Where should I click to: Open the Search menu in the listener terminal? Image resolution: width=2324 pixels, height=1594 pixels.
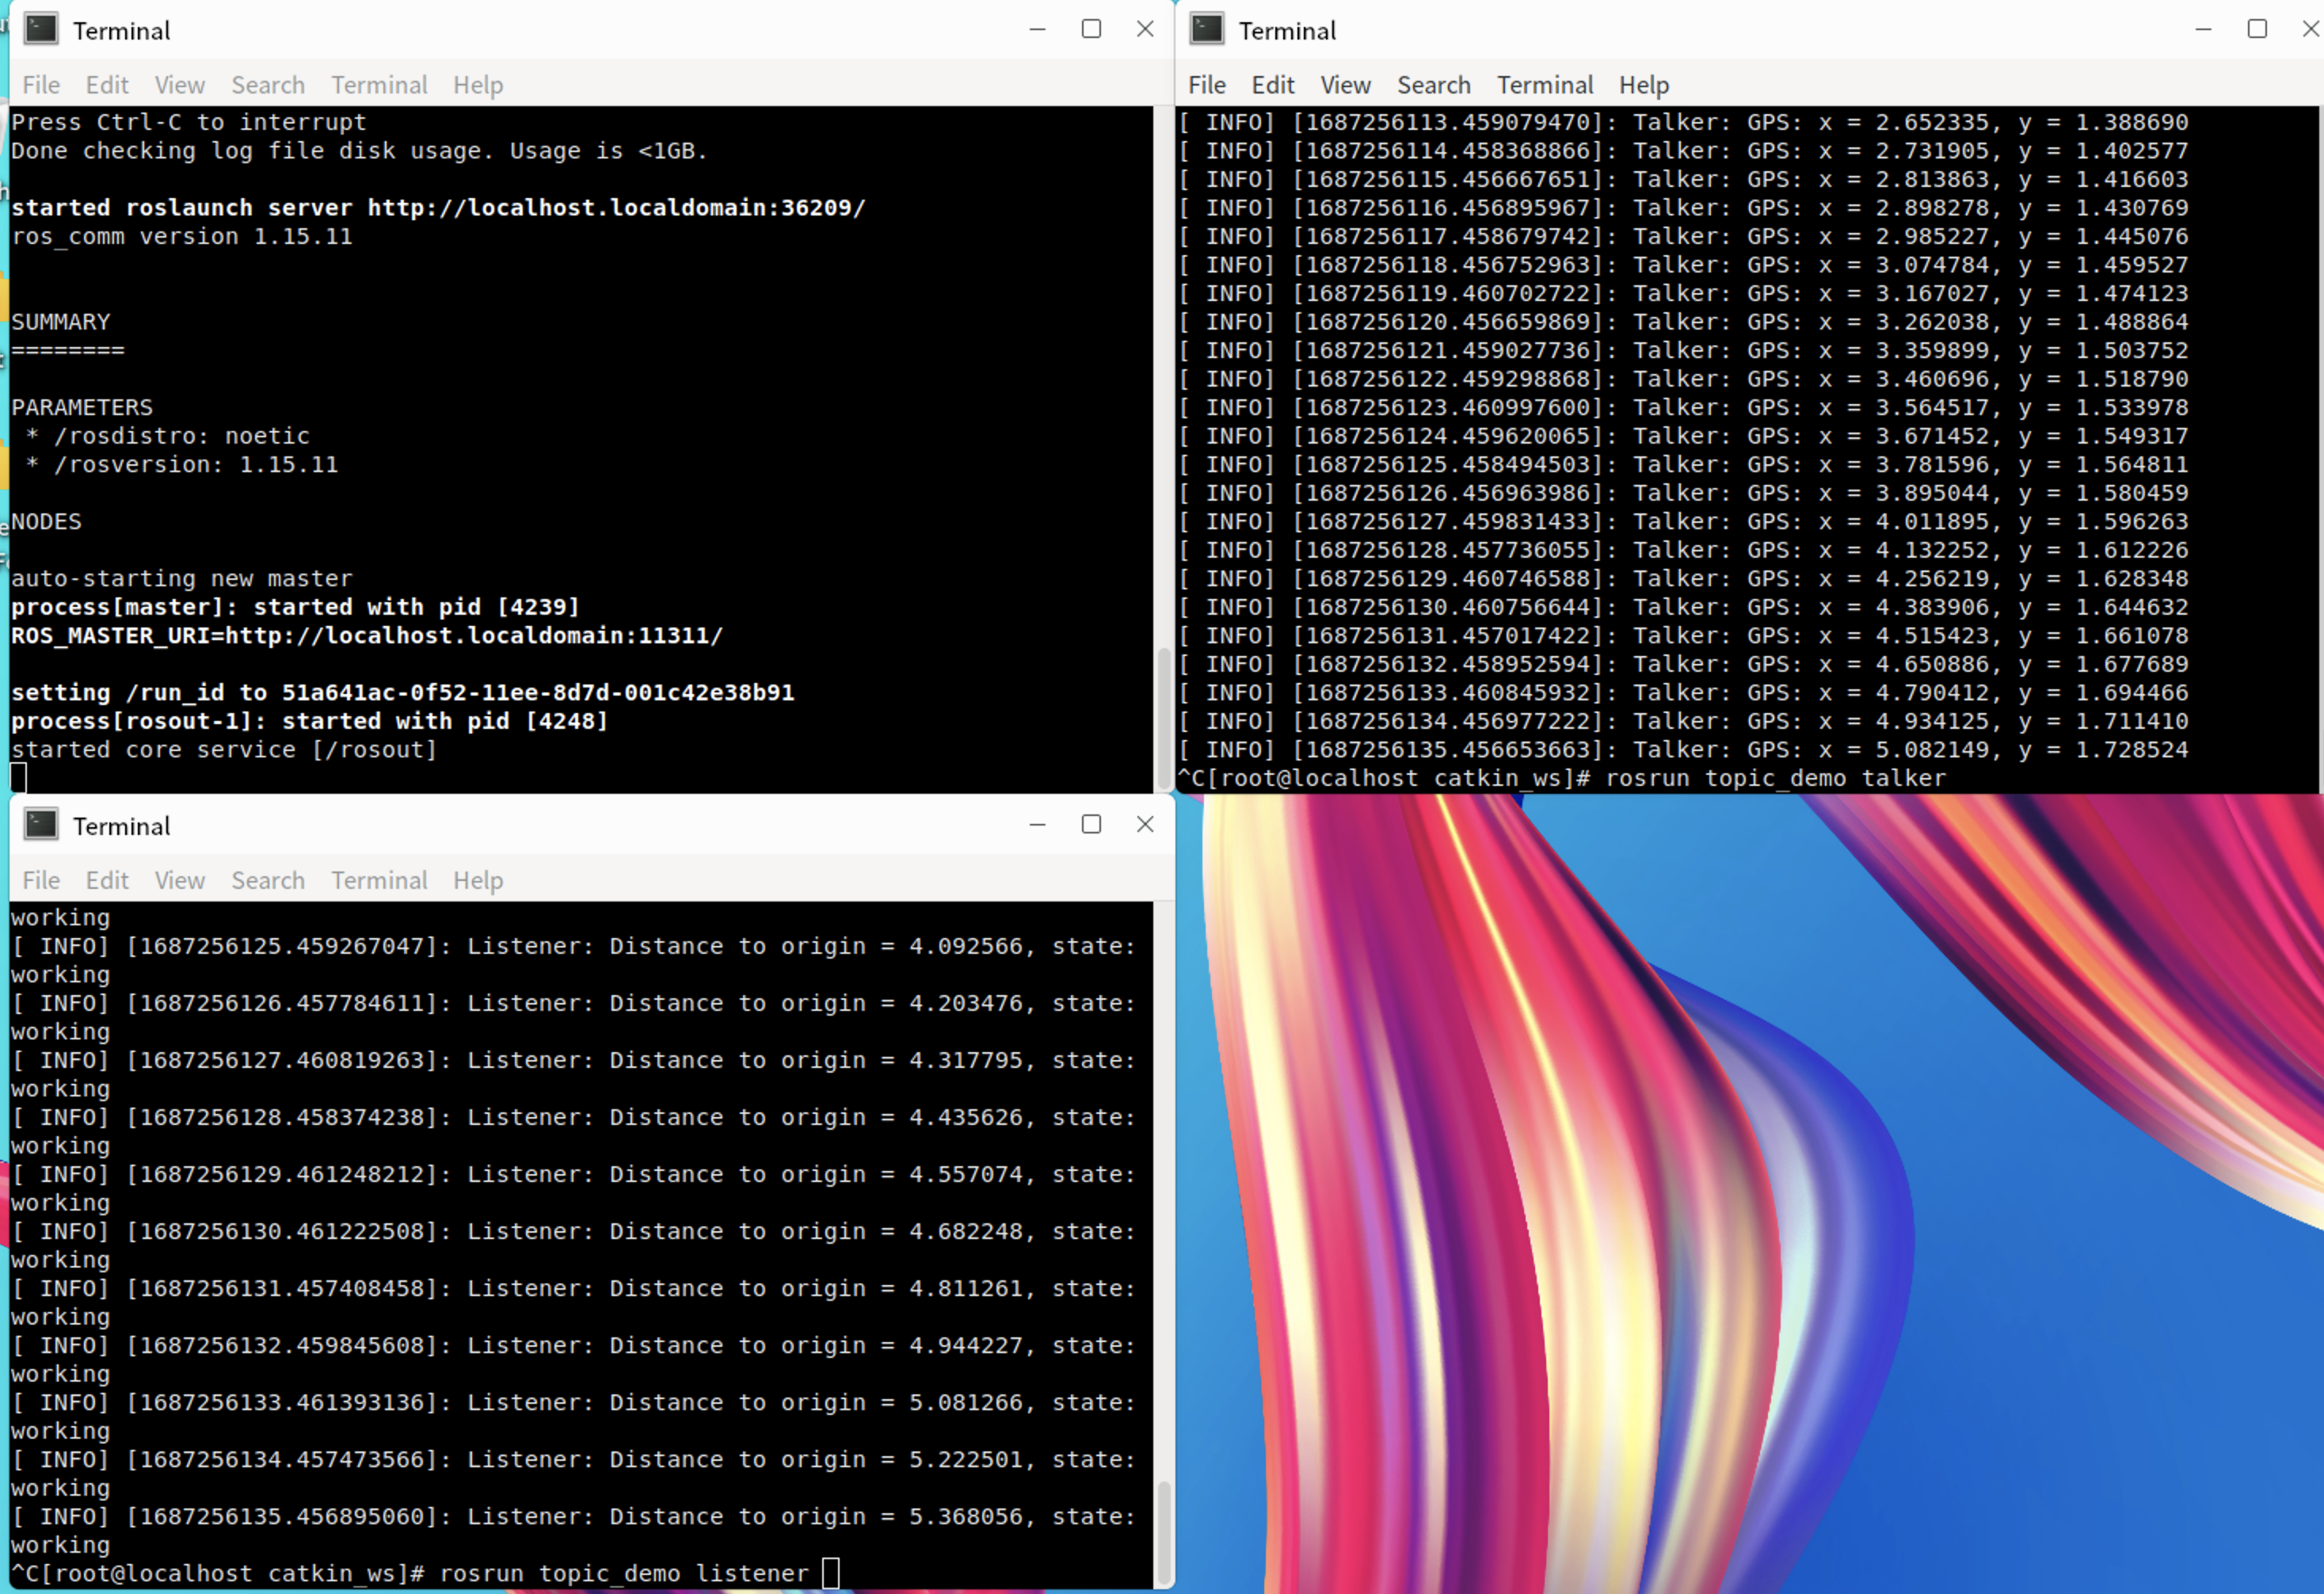click(x=268, y=880)
